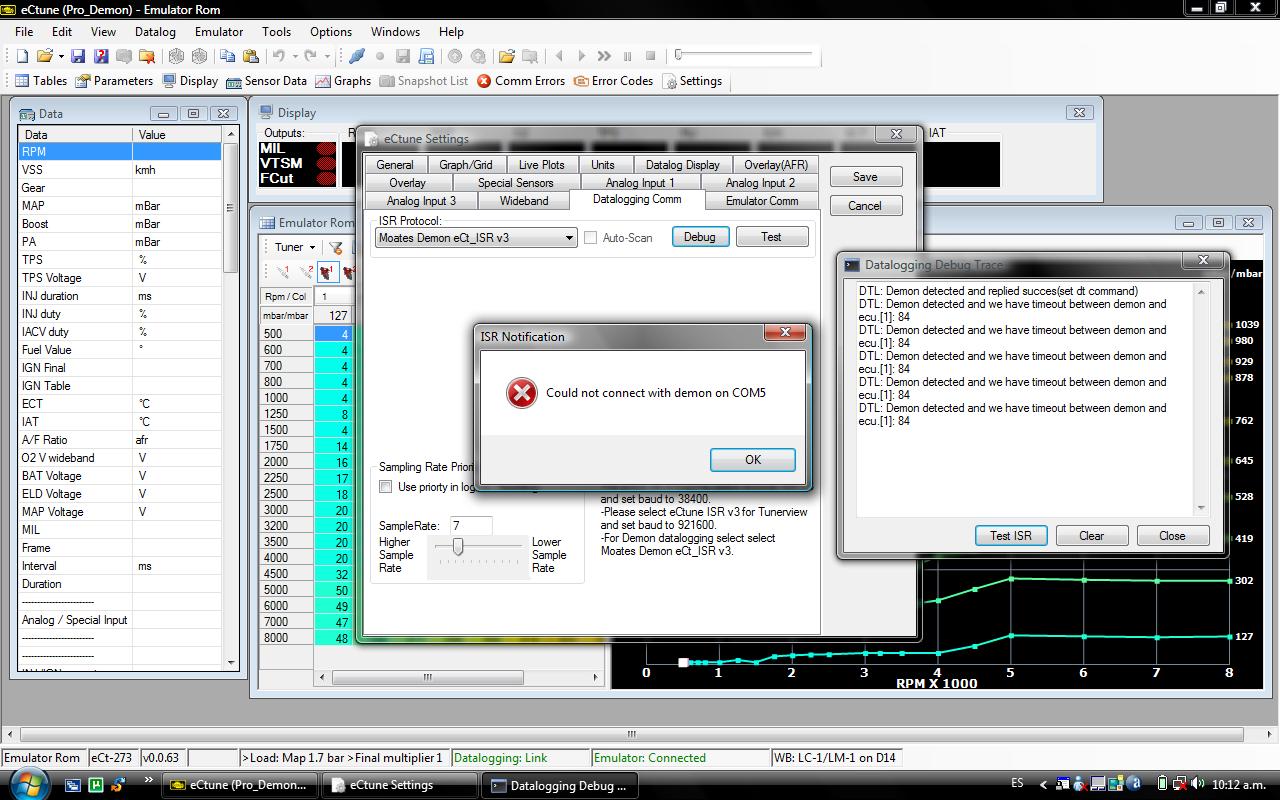Click Test ISR in Debug Trace window

tap(1011, 536)
